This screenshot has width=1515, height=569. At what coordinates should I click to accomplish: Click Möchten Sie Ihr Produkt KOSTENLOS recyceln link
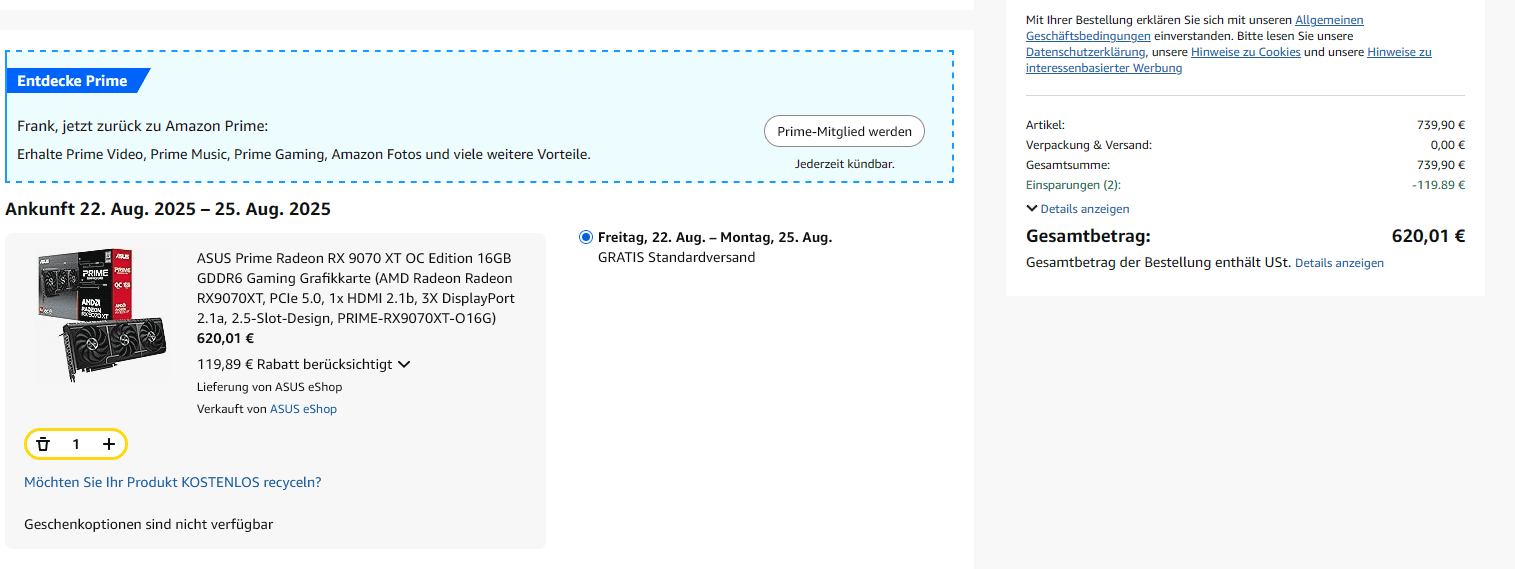pyautogui.click(x=173, y=482)
